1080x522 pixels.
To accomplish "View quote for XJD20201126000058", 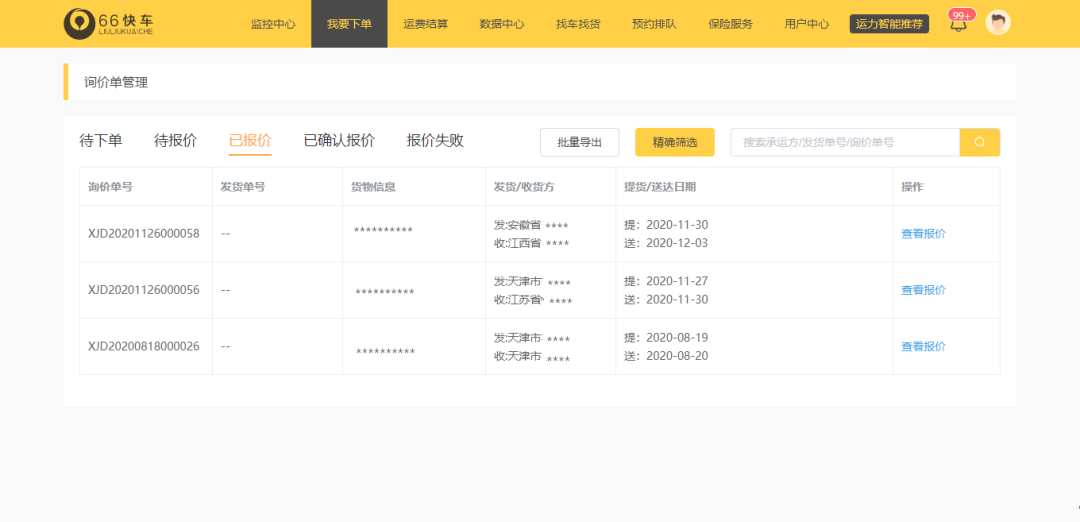I will [x=924, y=233].
